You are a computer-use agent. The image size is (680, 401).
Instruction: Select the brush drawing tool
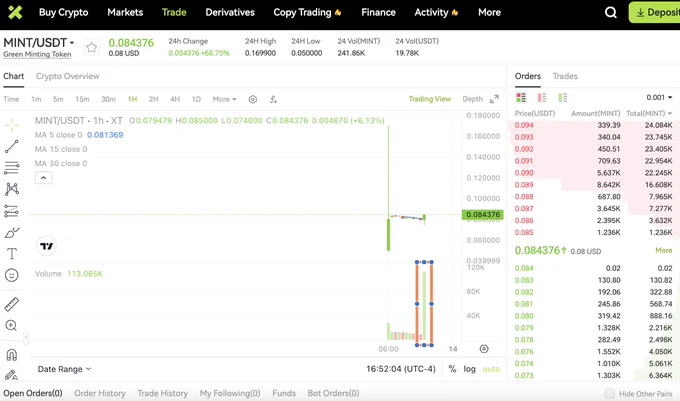[x=12, y=232]
